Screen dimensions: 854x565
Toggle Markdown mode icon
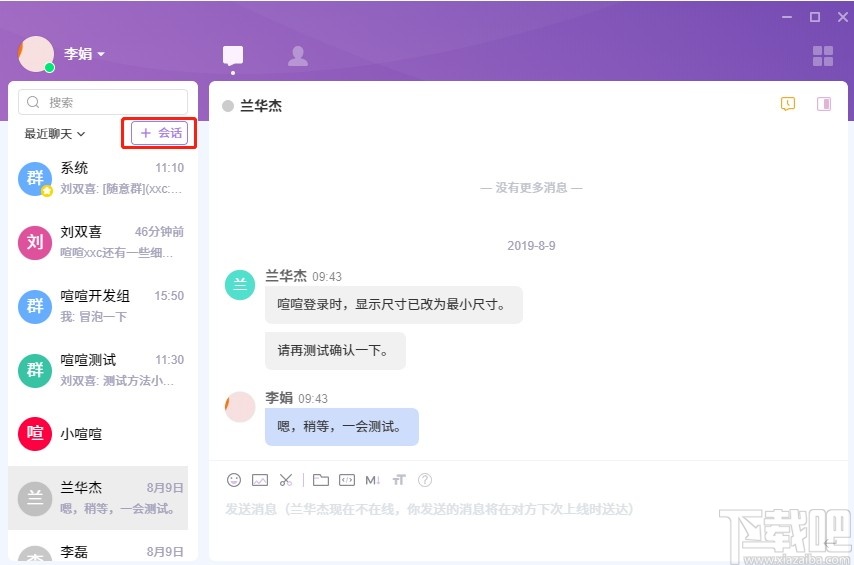point(373,480)
